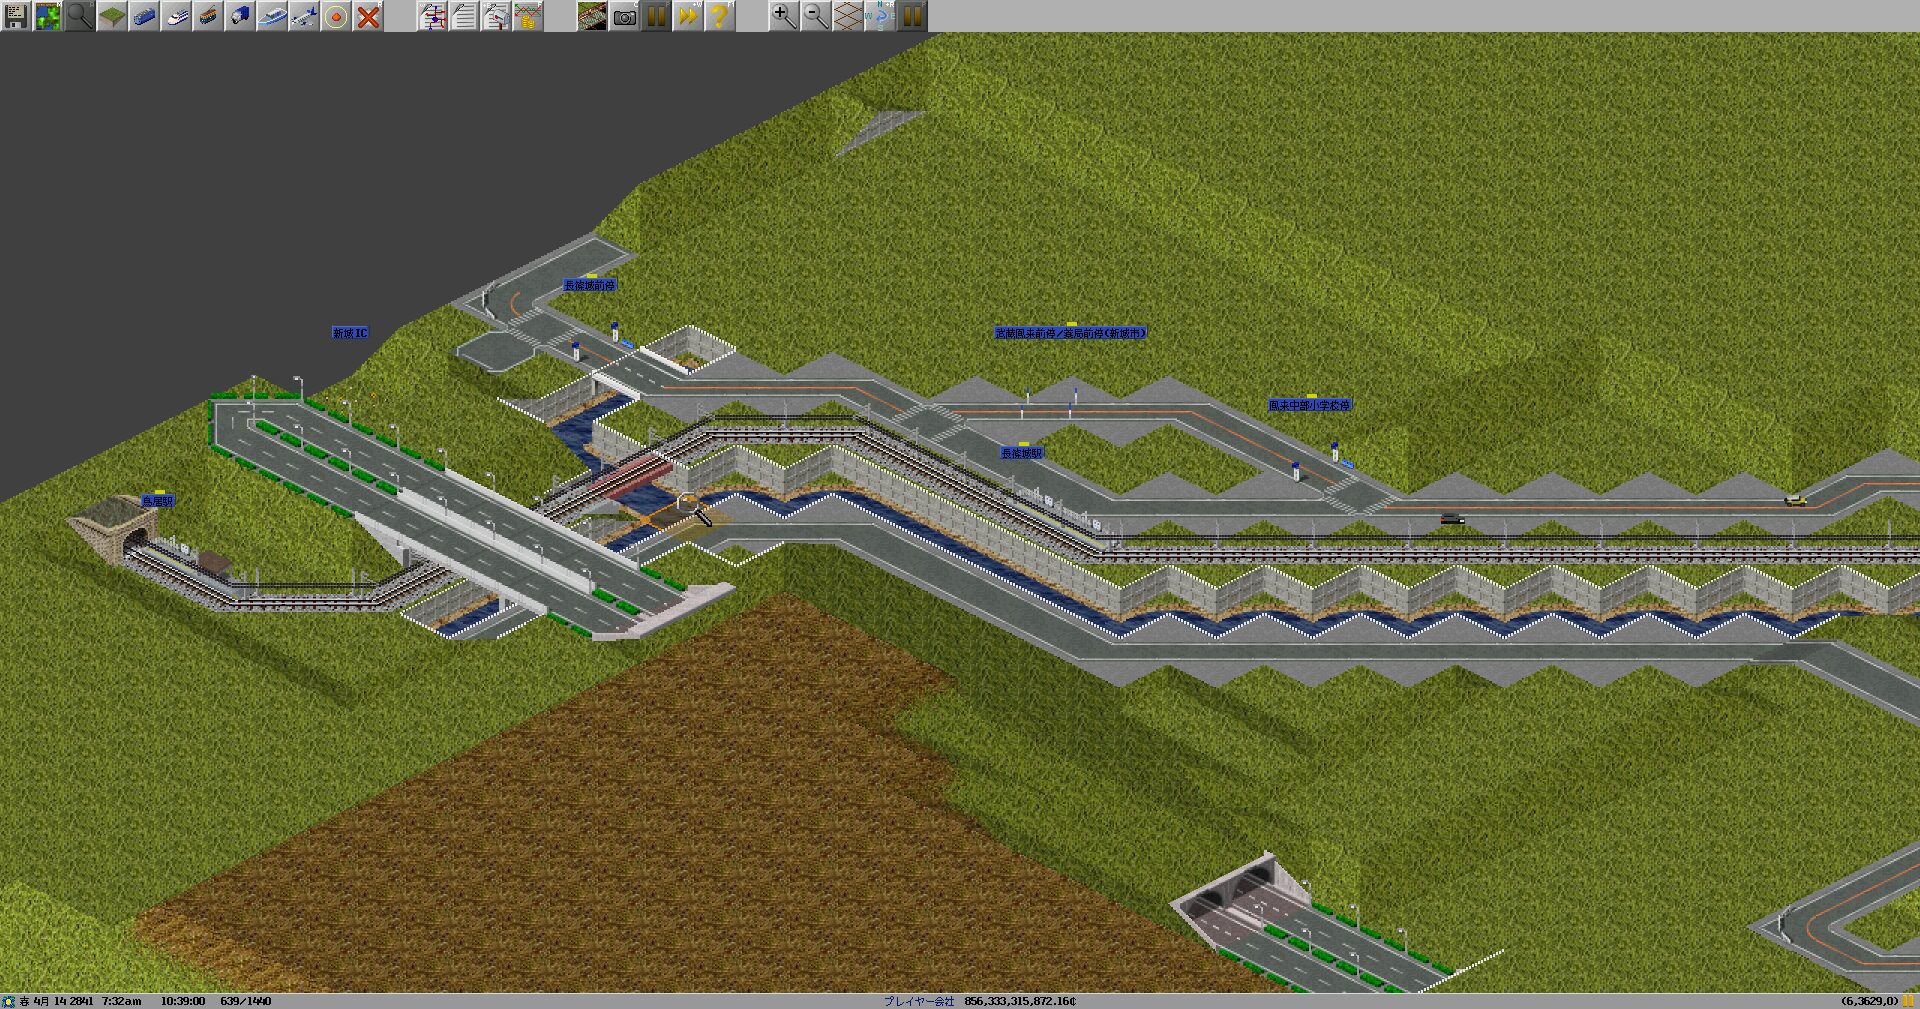Select the inspection magnifier tool
This screenshot has width=1920, height=1009.
80,16
